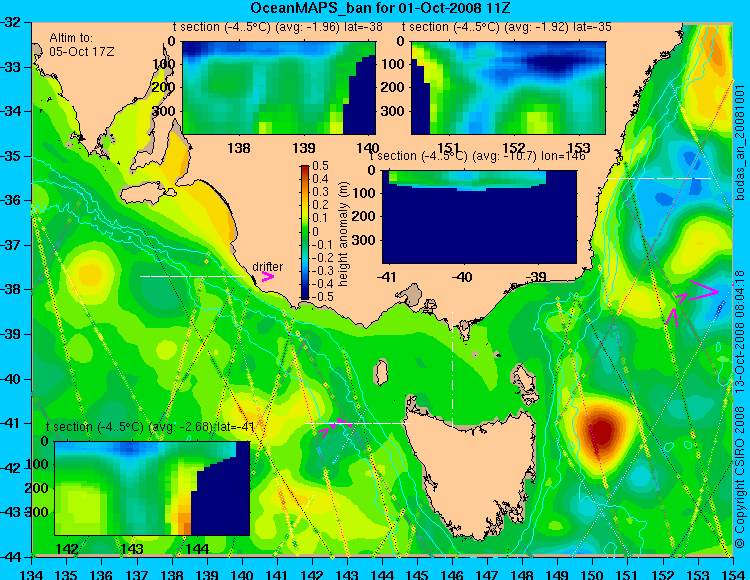Click the 152 label under the lat=-35 inset

tap(514, 148)
